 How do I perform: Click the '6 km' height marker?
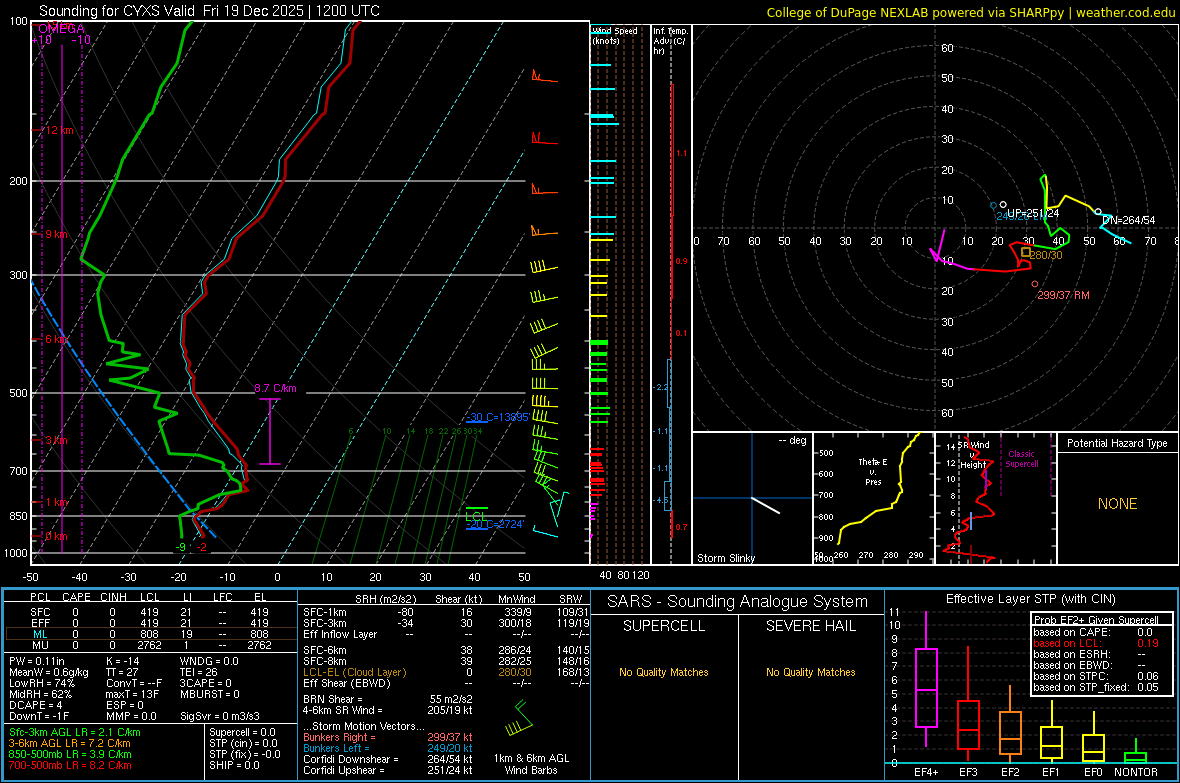pyautogui.click(x=58, y=340)
